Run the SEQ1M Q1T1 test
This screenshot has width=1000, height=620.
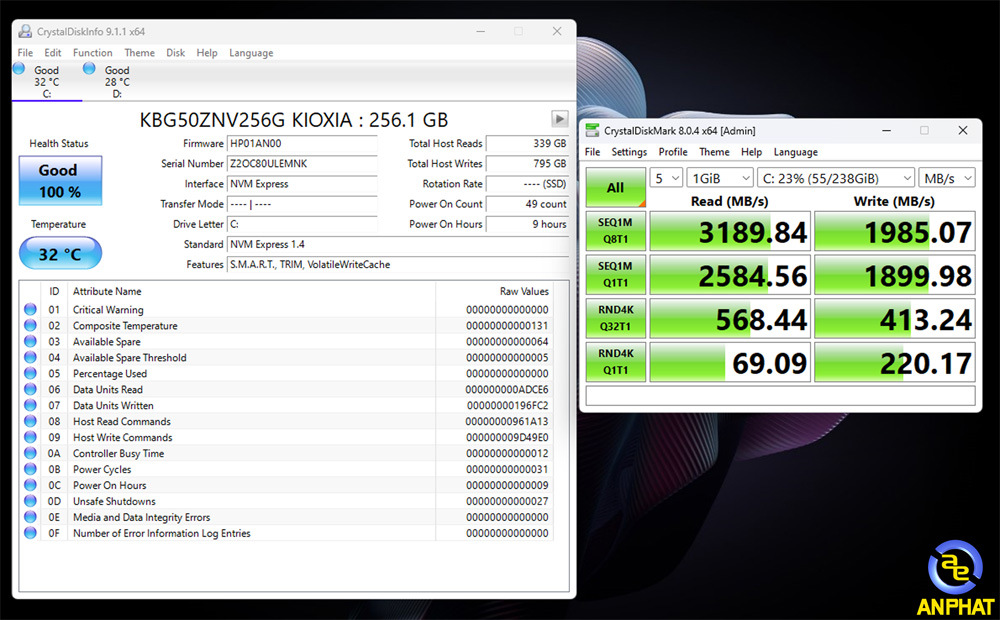(x=615, y=274)
